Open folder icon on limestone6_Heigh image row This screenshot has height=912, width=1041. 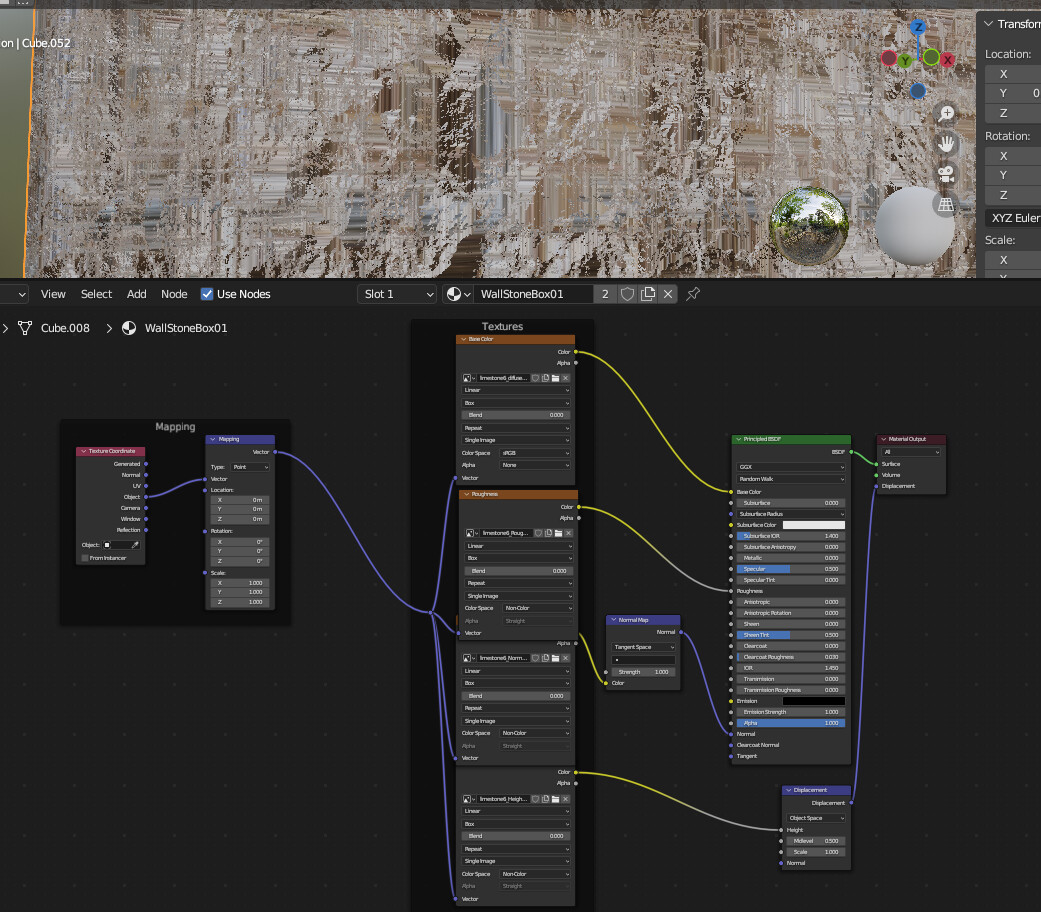556,799
